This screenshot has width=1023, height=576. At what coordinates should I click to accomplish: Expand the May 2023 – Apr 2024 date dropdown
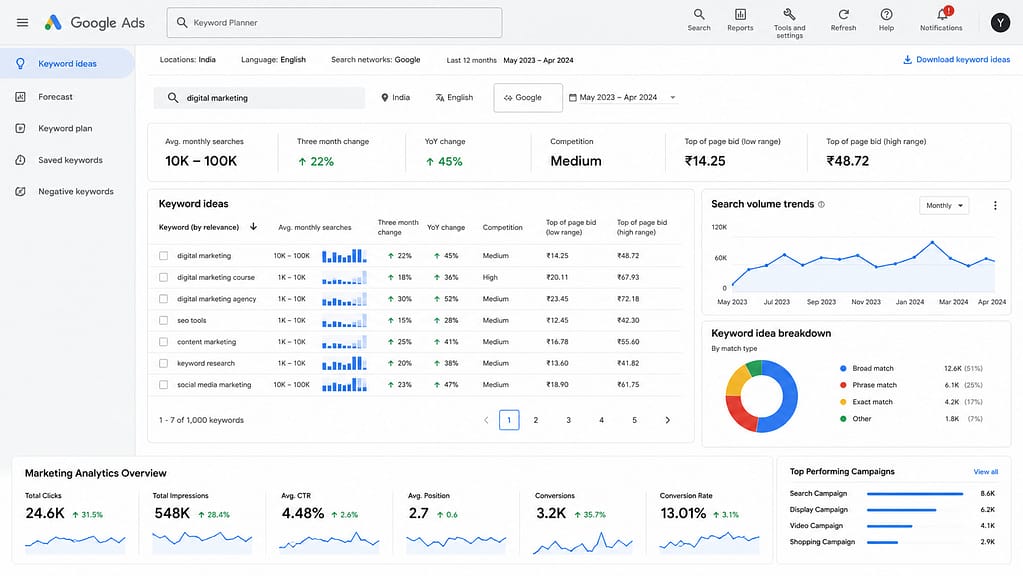(x=673, y=98)
